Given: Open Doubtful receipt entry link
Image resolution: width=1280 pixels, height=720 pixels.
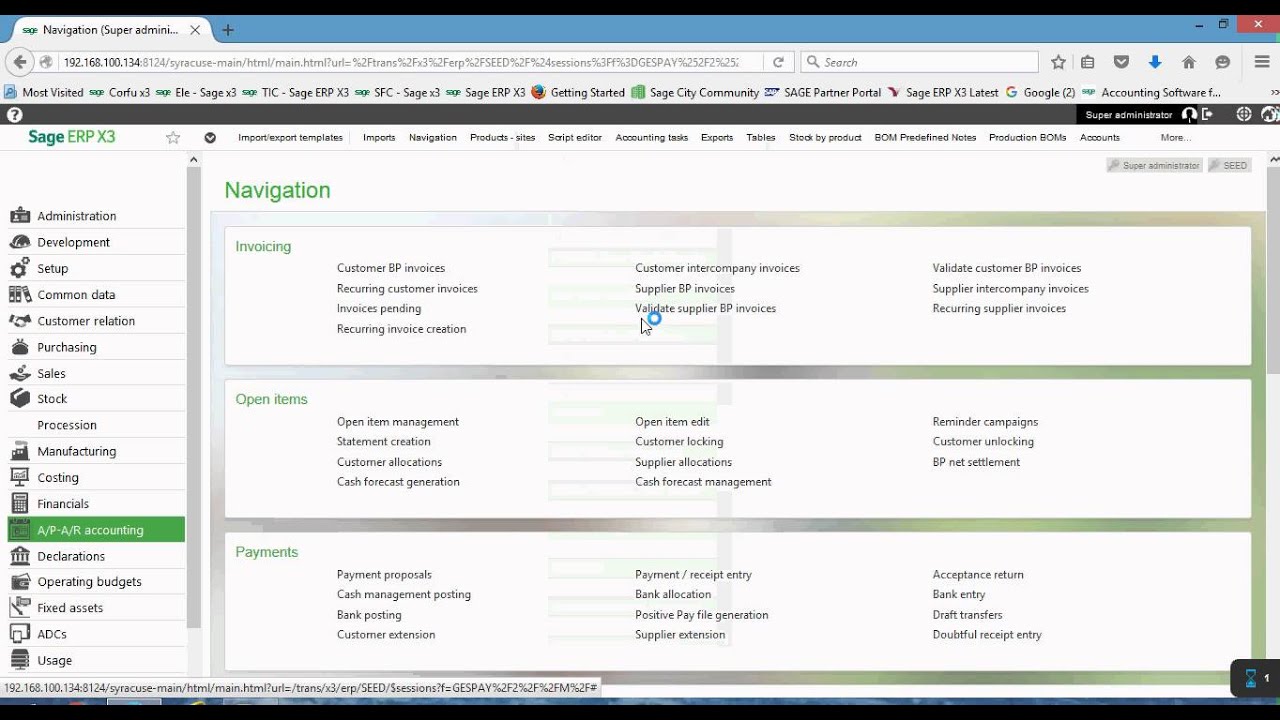Looking at the screenshot, I should pyautogui.click(x=987, y=635).
